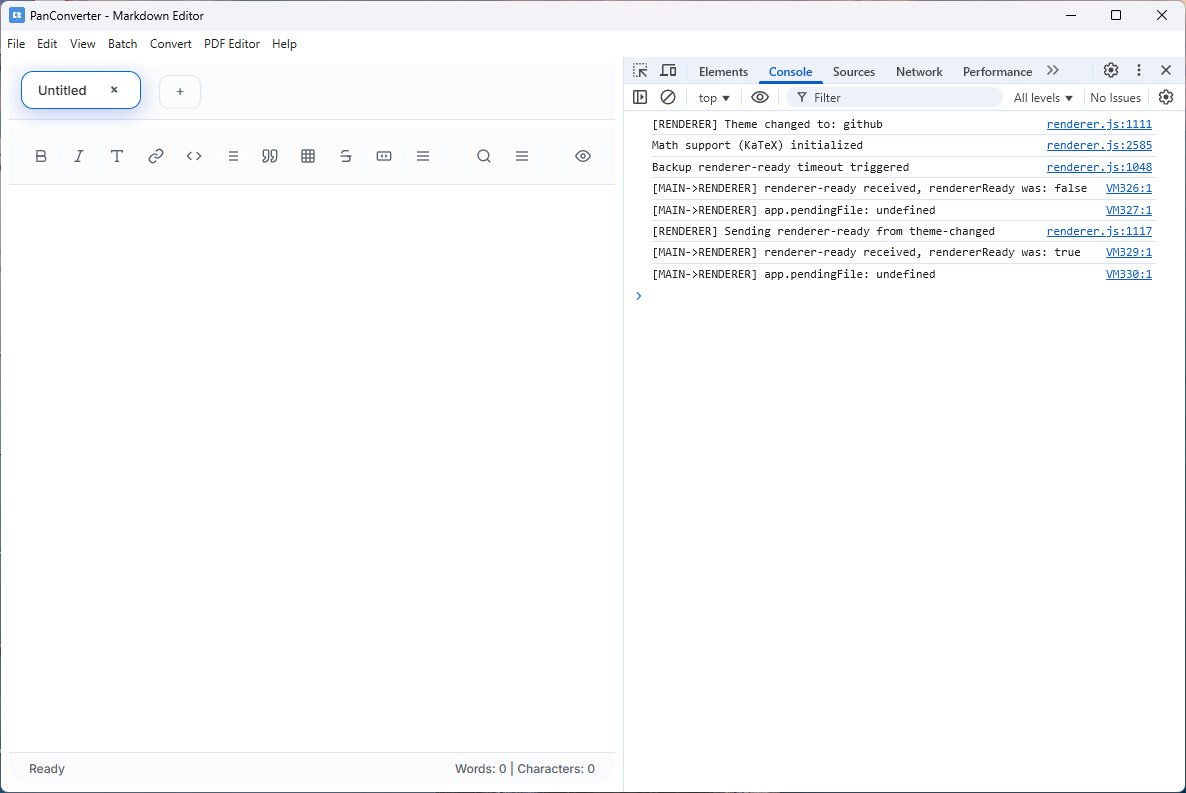Insert inline code with the angle-brackets icon

pos(194,156)
